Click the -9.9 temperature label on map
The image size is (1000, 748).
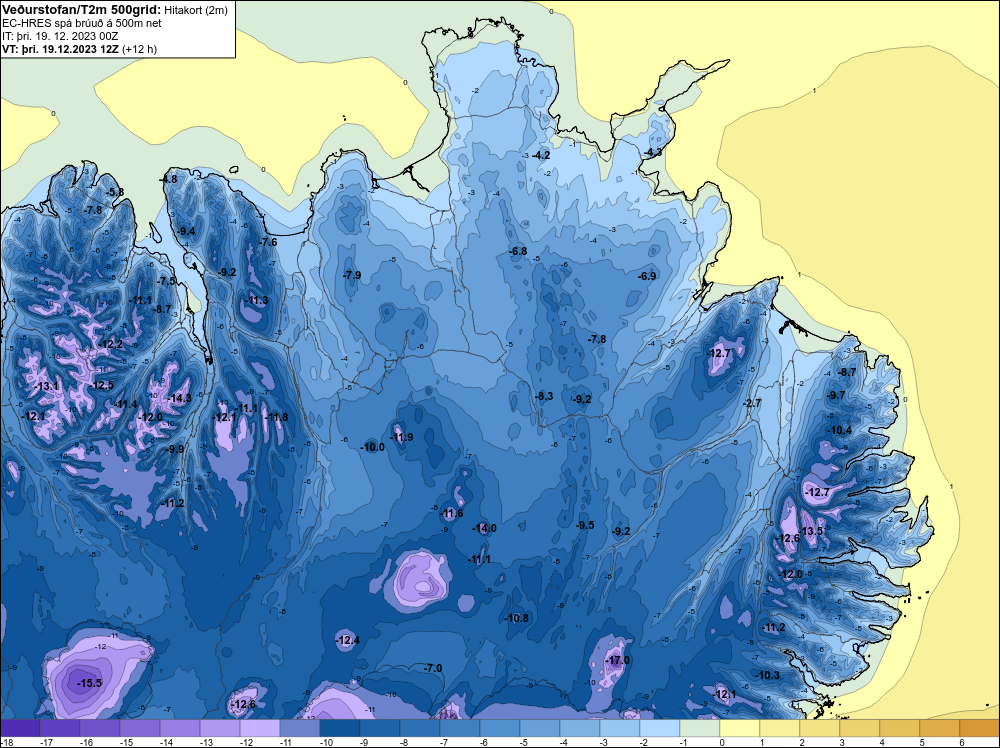coord(175,449)
